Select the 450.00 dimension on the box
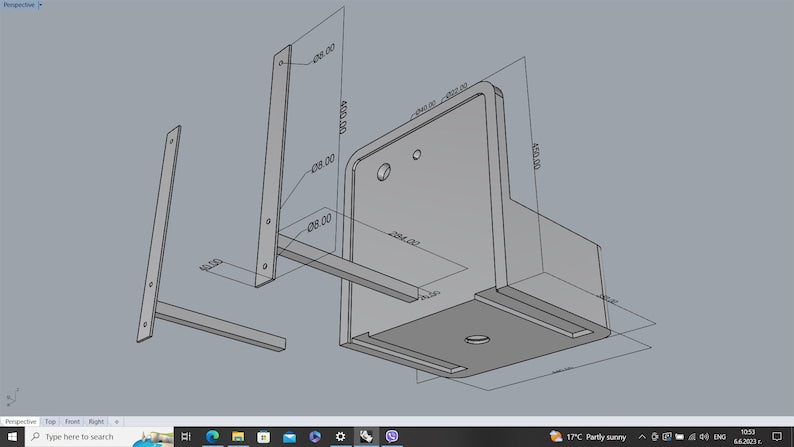794x447 pixels. [x=536, y=156]
